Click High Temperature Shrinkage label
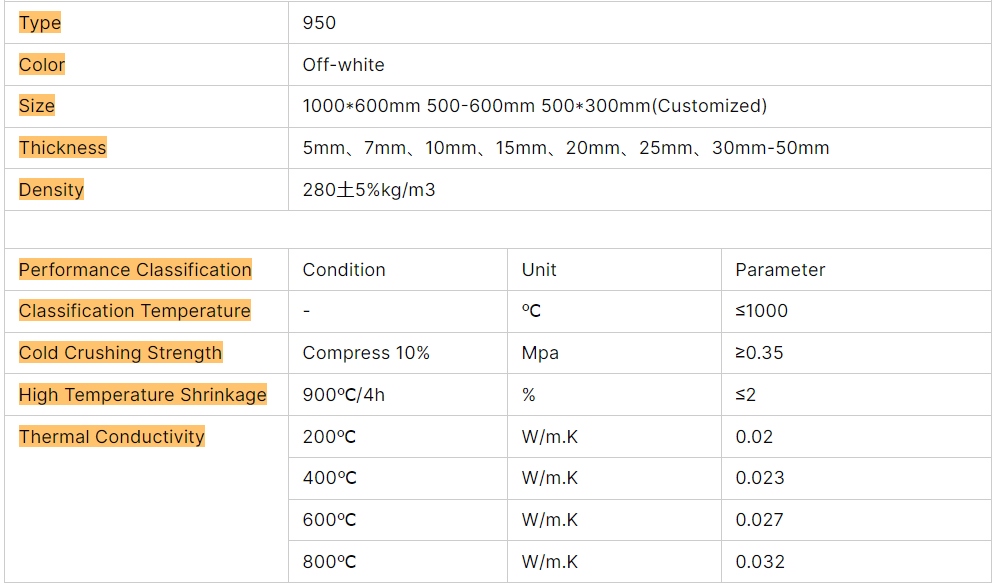Viewport: 992px width, 585px height. [143, 395]
